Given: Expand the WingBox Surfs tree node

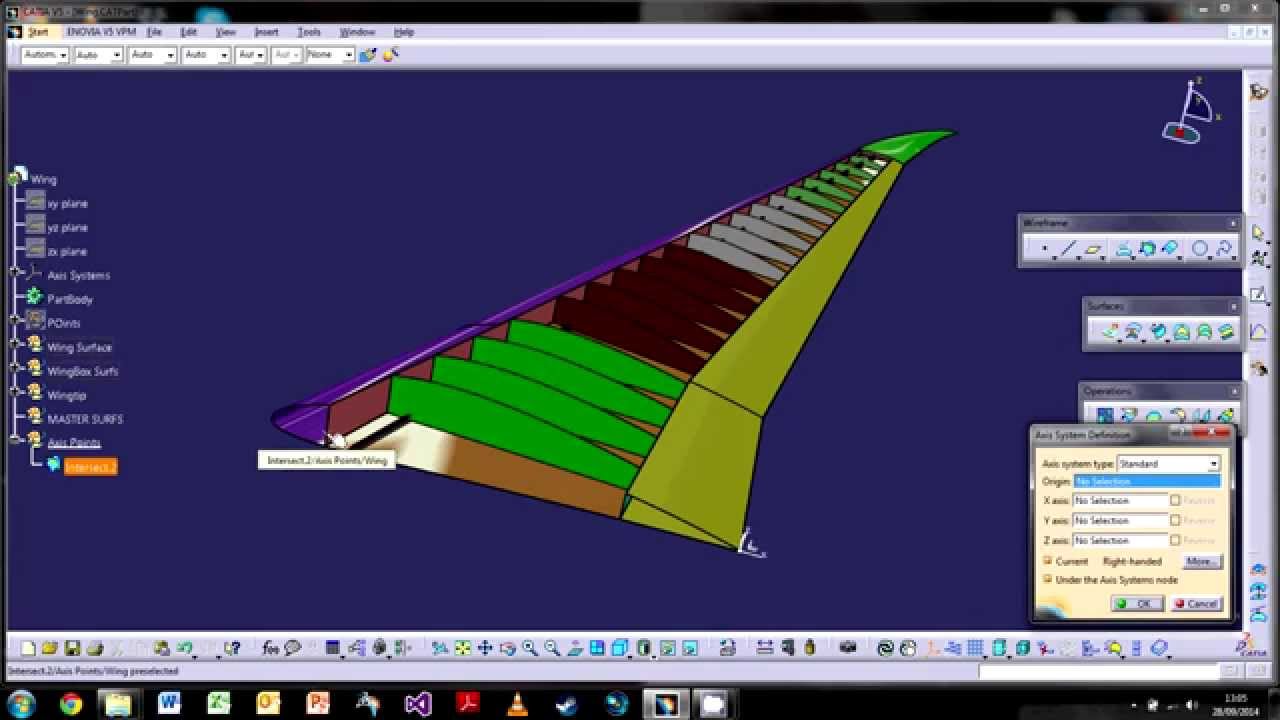Looking at the screenshot, I should [x=16, y=368].
